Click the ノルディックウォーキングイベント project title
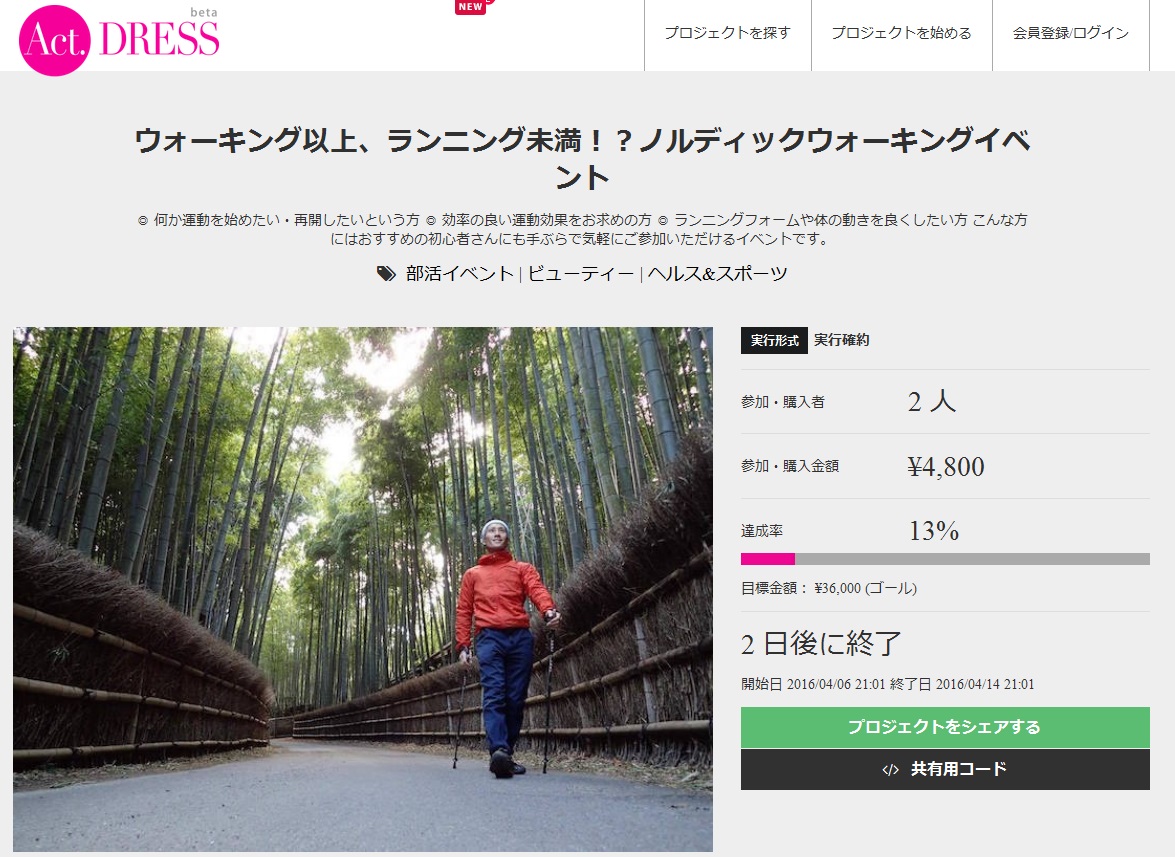1175x857 pixels. tap(582, 159)
